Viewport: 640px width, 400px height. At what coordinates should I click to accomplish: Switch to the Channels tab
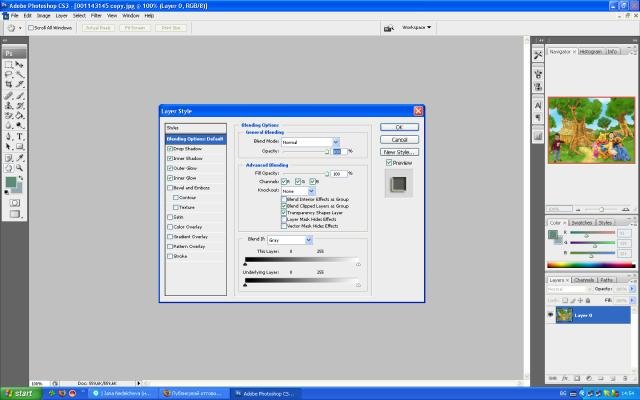click(584, 280)
